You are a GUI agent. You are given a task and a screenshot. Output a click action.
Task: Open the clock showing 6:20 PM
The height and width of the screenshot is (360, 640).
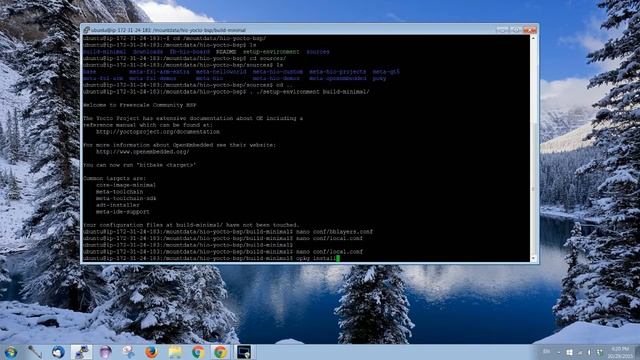(x=620, y=352)
